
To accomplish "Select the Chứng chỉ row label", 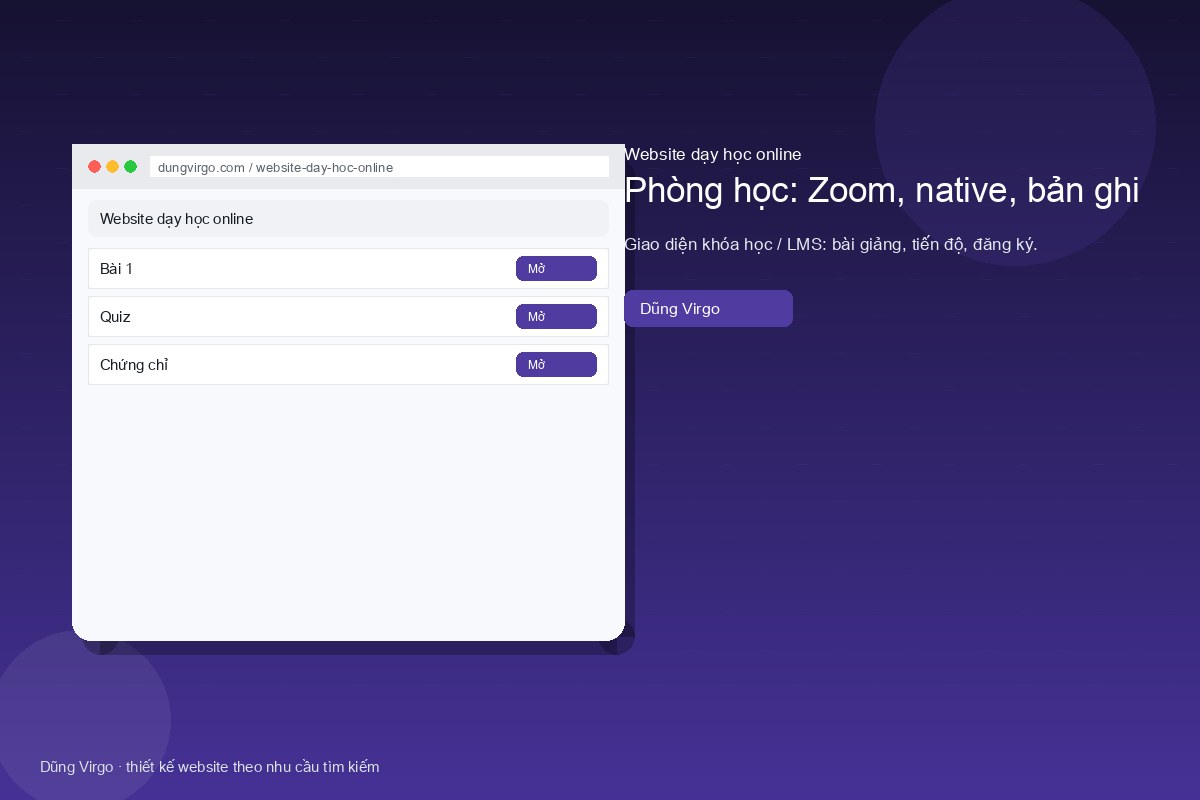I will point(134,365).
